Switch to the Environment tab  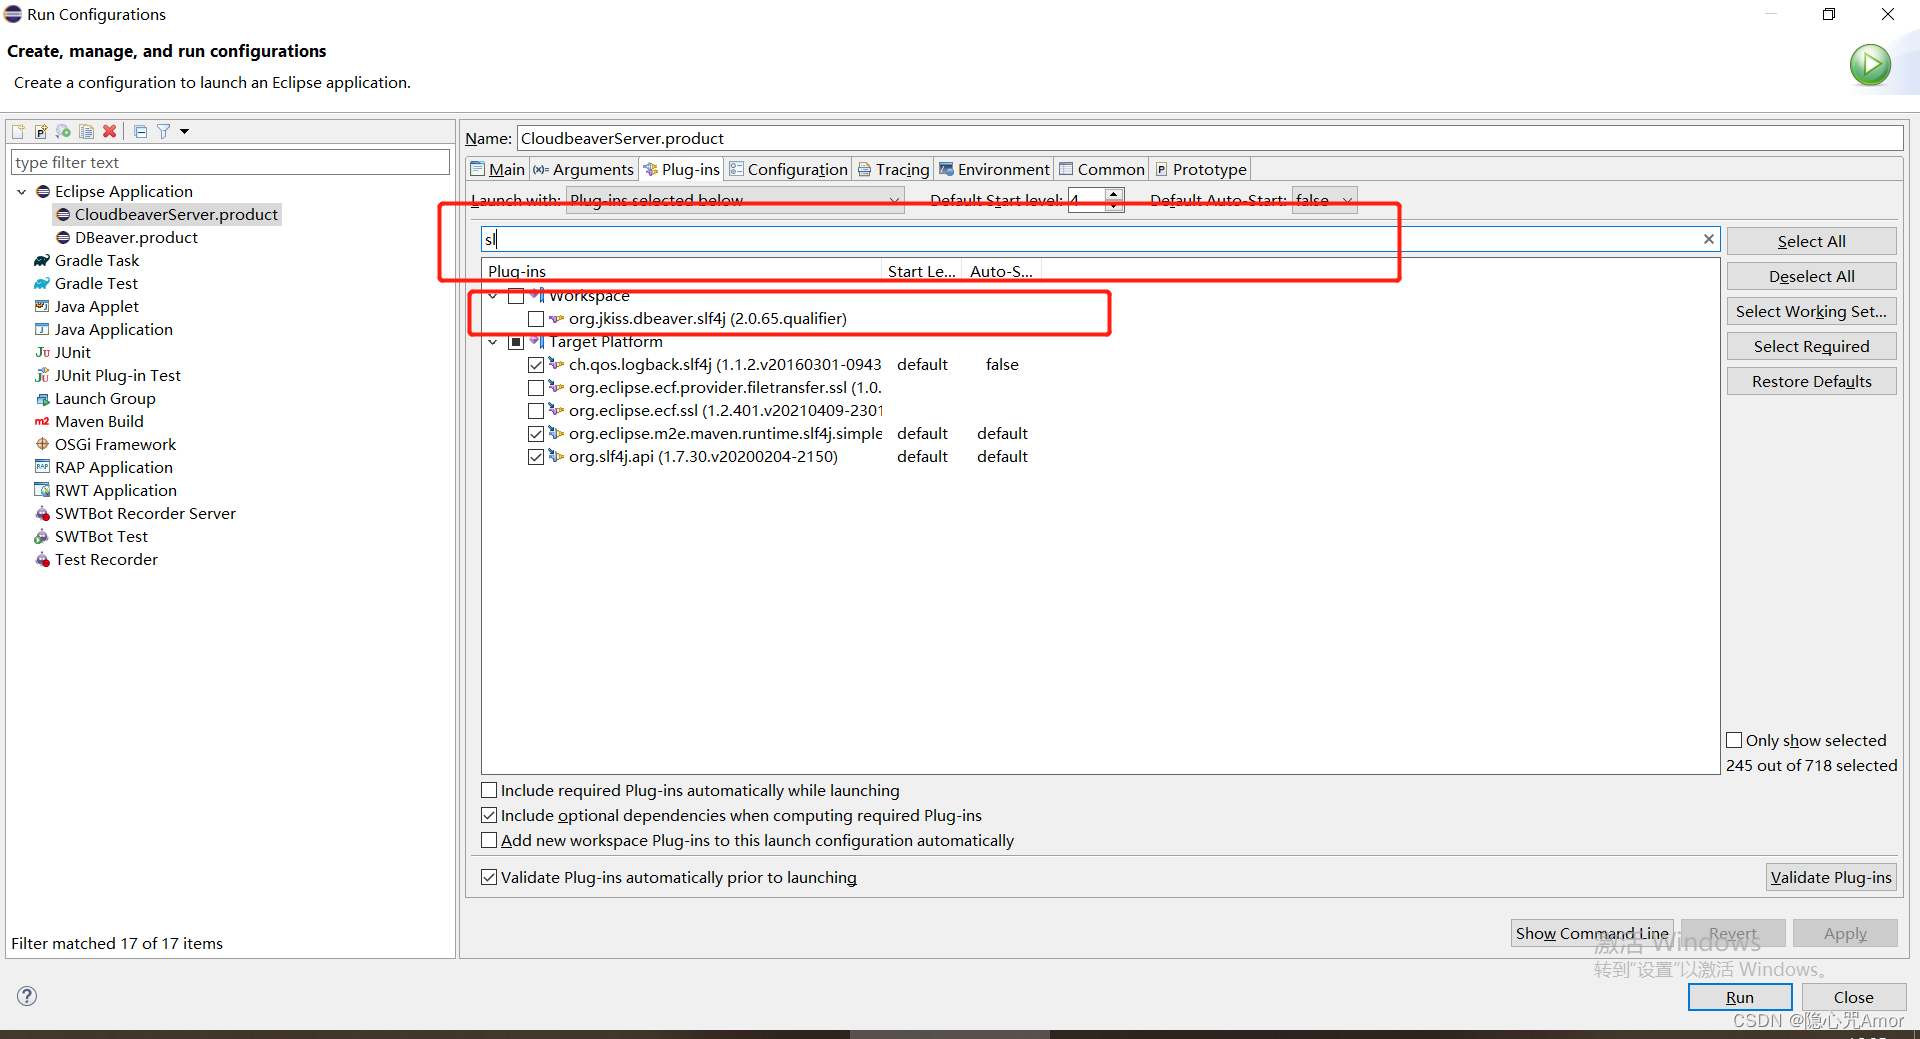(x=994, y=169)
